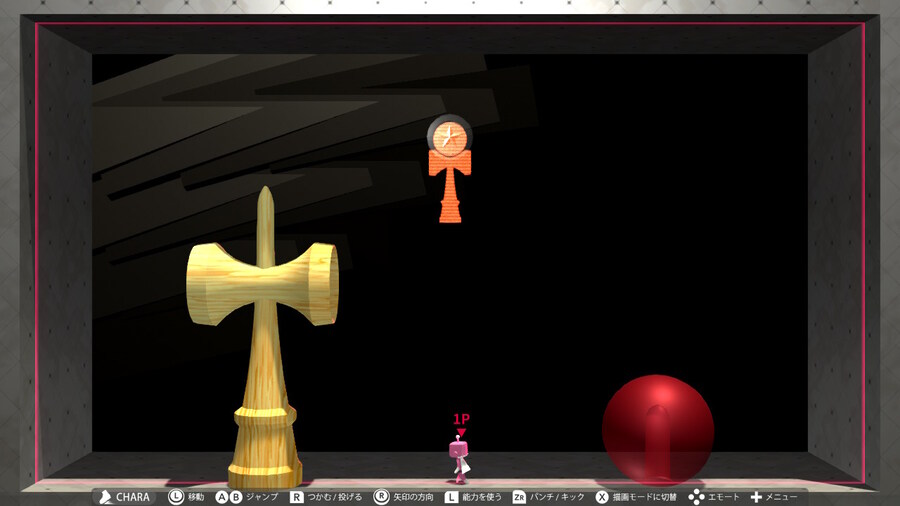
Task: Click the R grab/throw button icon
Action: pos(297,497)
